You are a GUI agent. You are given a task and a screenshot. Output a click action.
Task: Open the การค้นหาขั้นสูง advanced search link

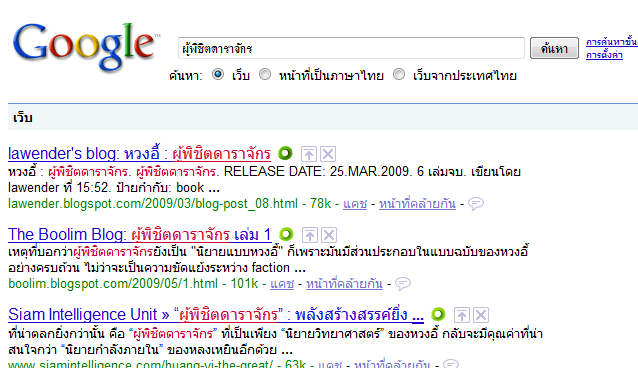(612, 42)
